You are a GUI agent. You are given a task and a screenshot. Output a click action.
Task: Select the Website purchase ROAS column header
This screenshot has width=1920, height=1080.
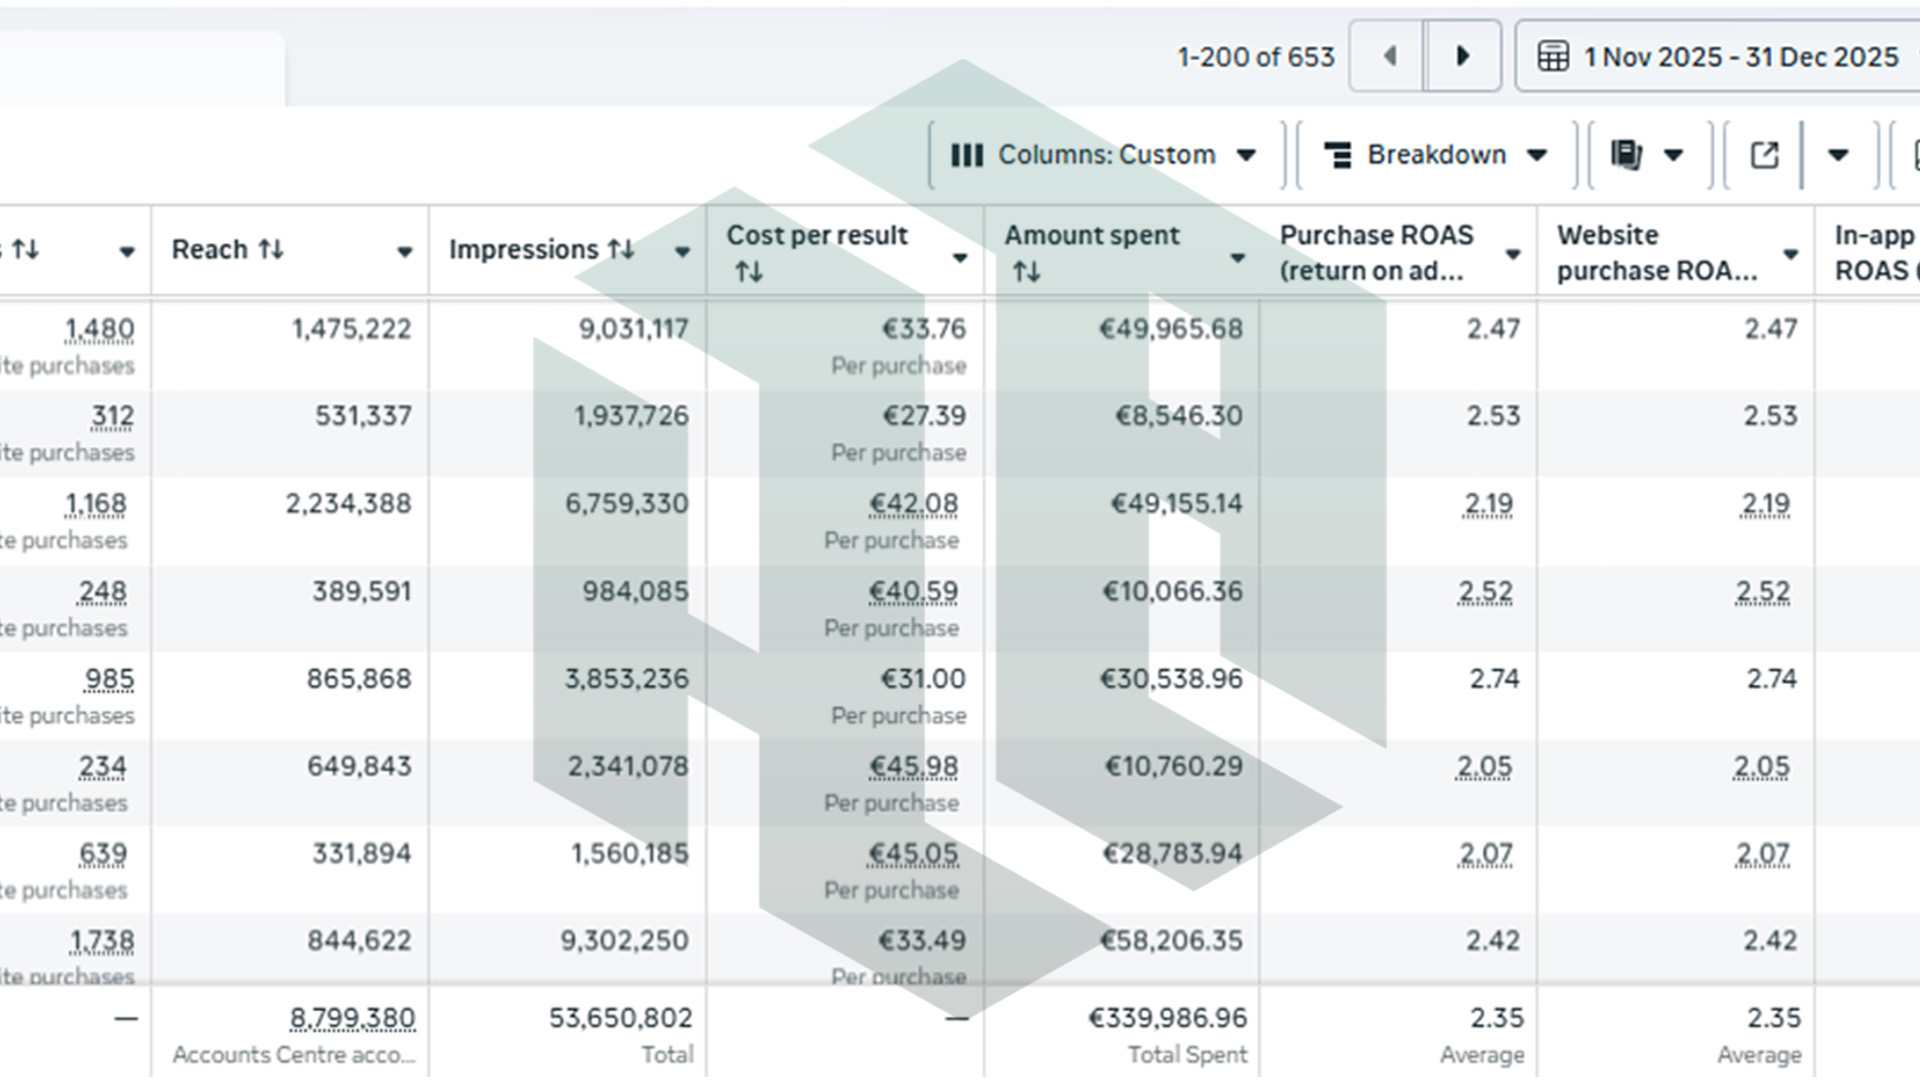pos(1657,252)
